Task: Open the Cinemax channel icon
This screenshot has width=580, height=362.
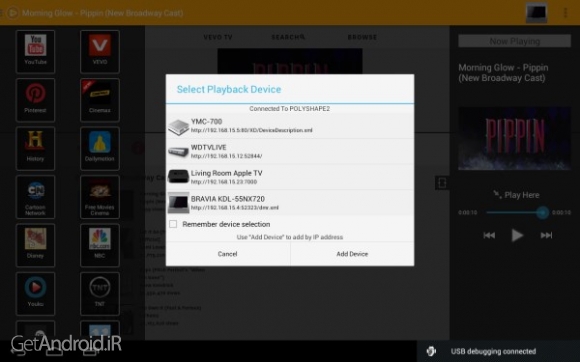Action: [x=100, y=100]
